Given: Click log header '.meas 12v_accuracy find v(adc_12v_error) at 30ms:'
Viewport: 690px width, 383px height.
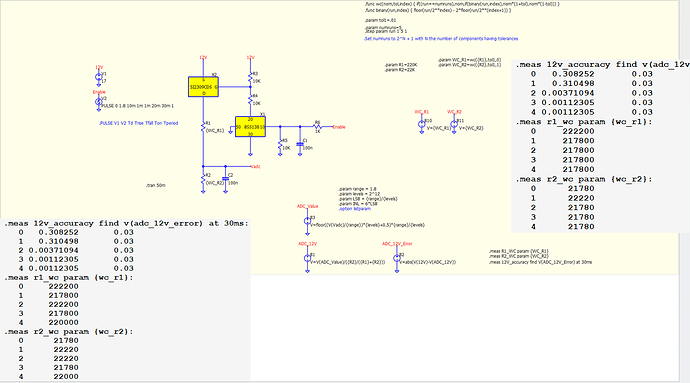Looking at the screenshot, I should [126, 223].
